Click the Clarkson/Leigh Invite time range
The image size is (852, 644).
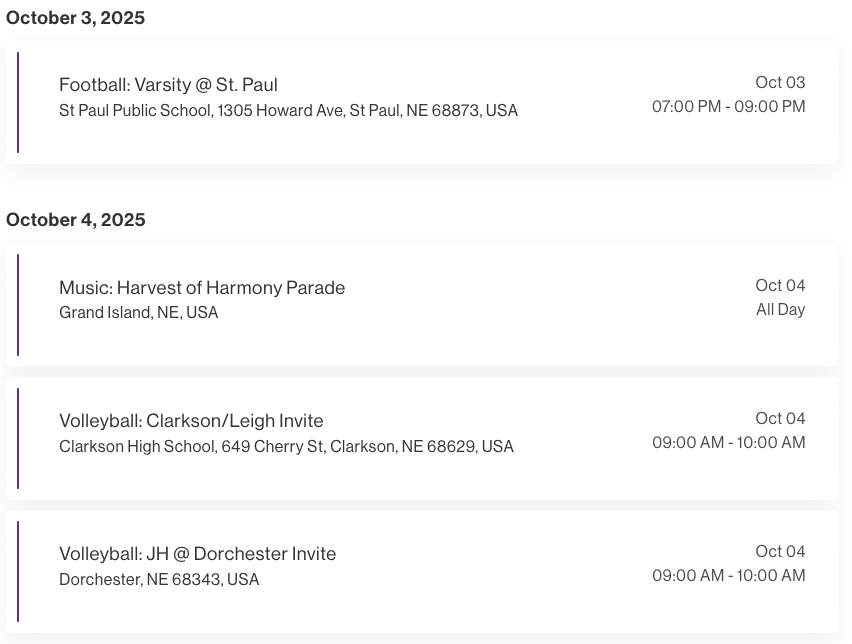pos(728,443)
